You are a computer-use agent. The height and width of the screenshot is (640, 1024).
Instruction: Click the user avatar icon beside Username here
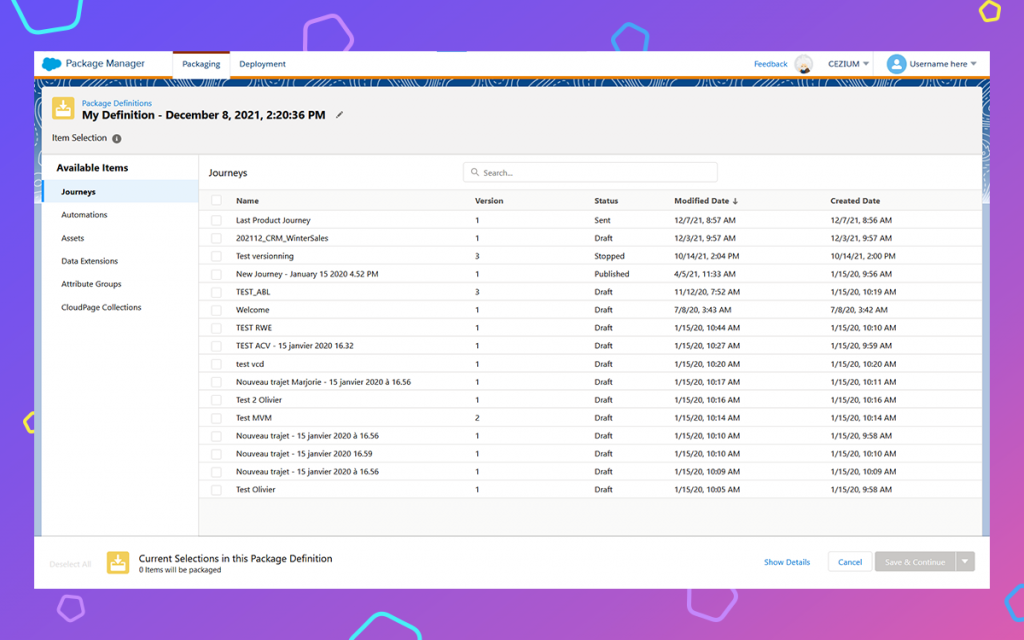coord(898,63)
